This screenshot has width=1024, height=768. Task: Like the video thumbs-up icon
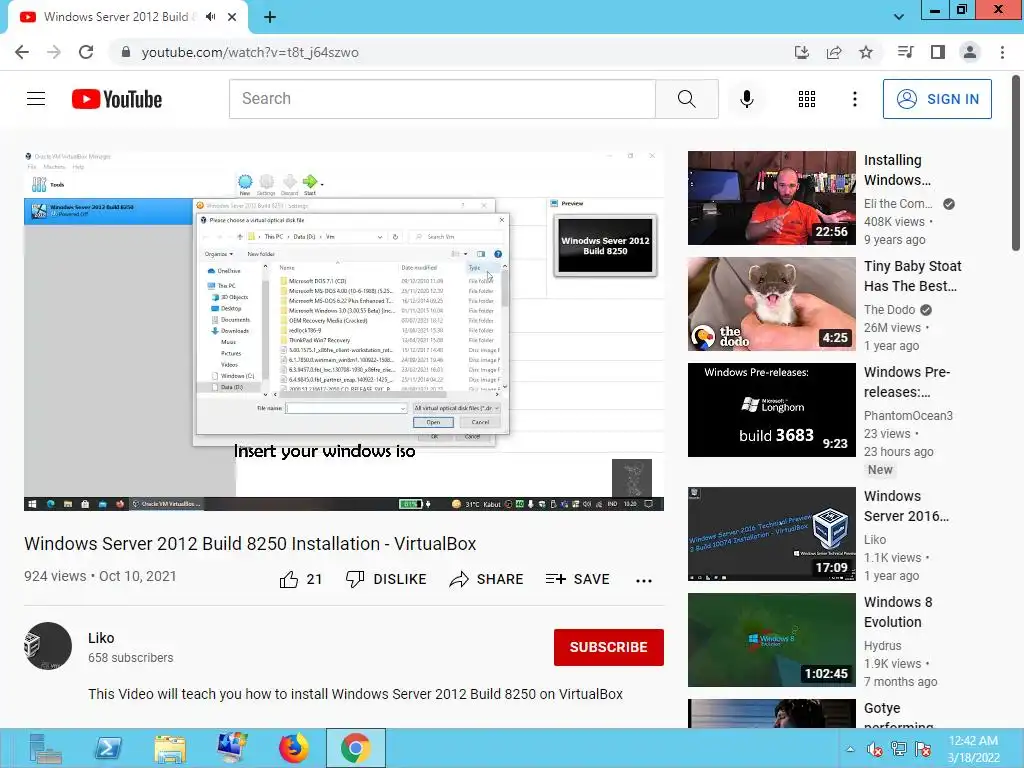[x=289, y=579]
